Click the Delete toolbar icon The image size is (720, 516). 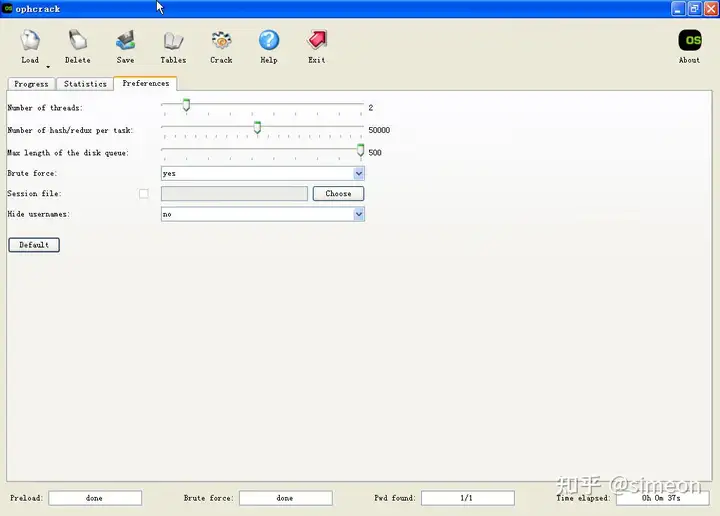78,41
